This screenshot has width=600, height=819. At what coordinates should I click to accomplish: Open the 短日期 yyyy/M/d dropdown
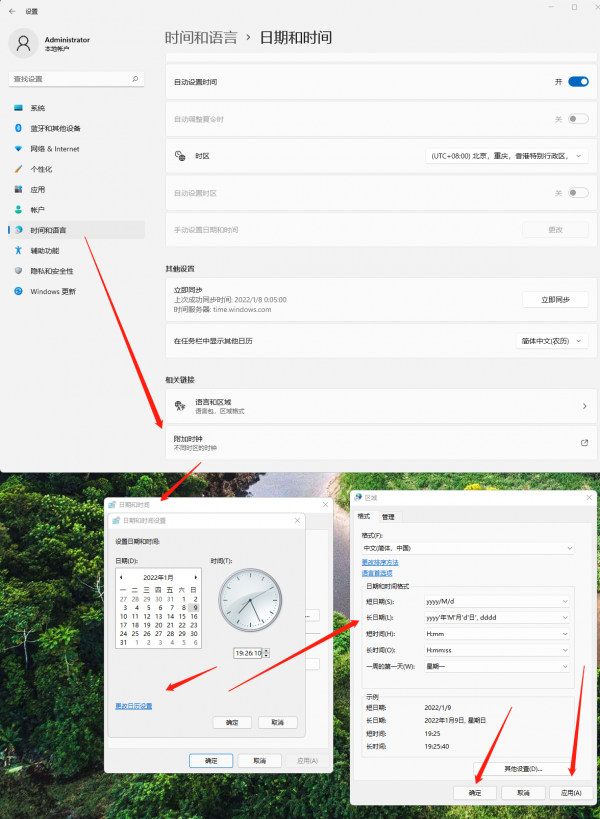tap(497, 601)
